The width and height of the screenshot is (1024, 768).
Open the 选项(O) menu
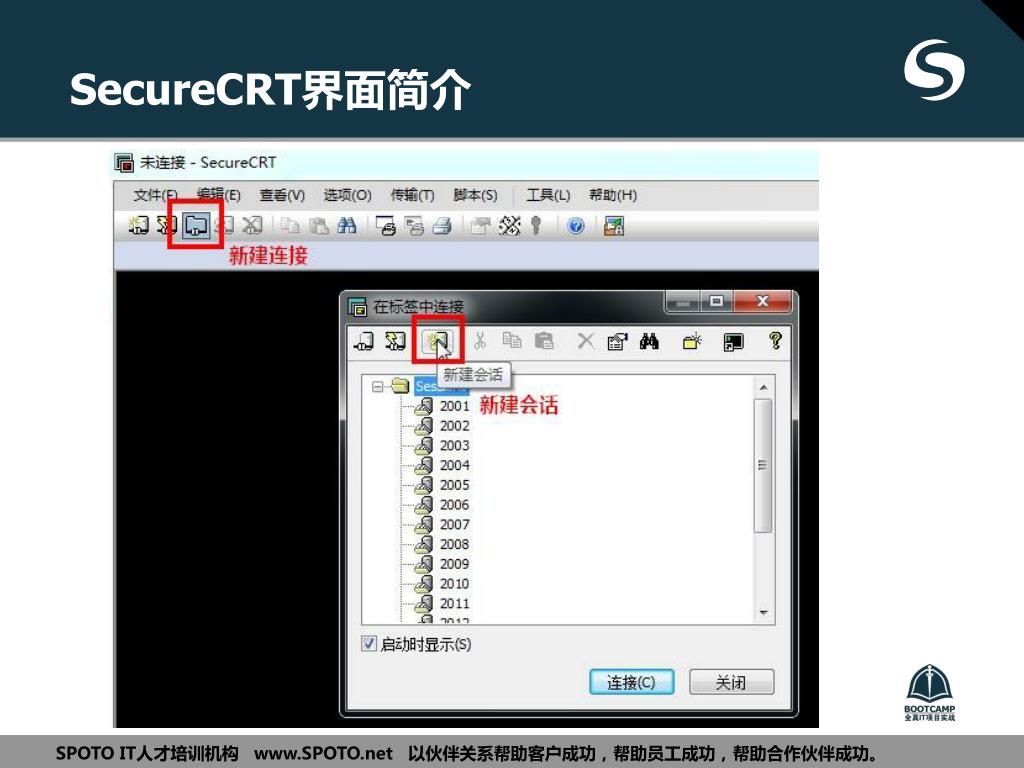(347, 195)
